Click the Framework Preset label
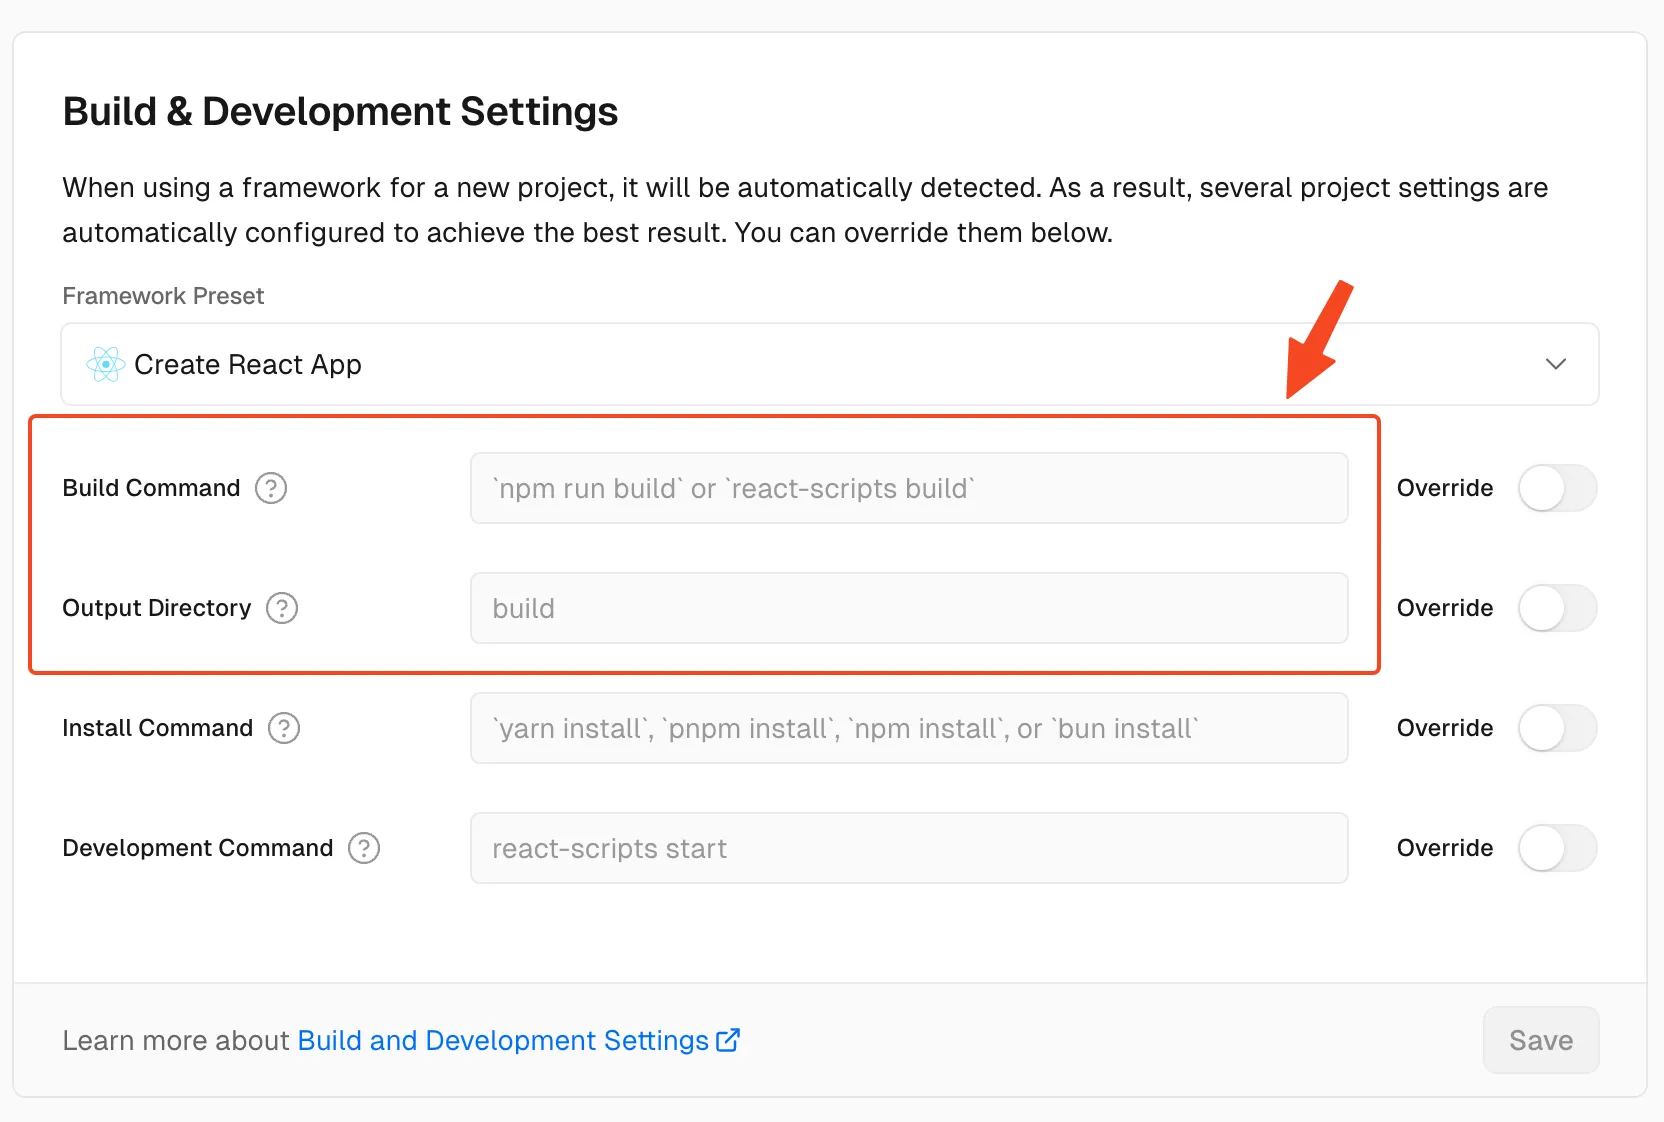This screenshot has height=1122, width=1664. (x=163, y=296)
